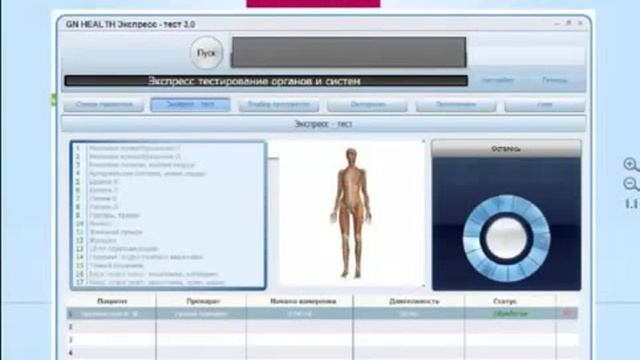Click the Длительность column header
The height and width of the screenshot is (360, 640).
click(414, 301)
